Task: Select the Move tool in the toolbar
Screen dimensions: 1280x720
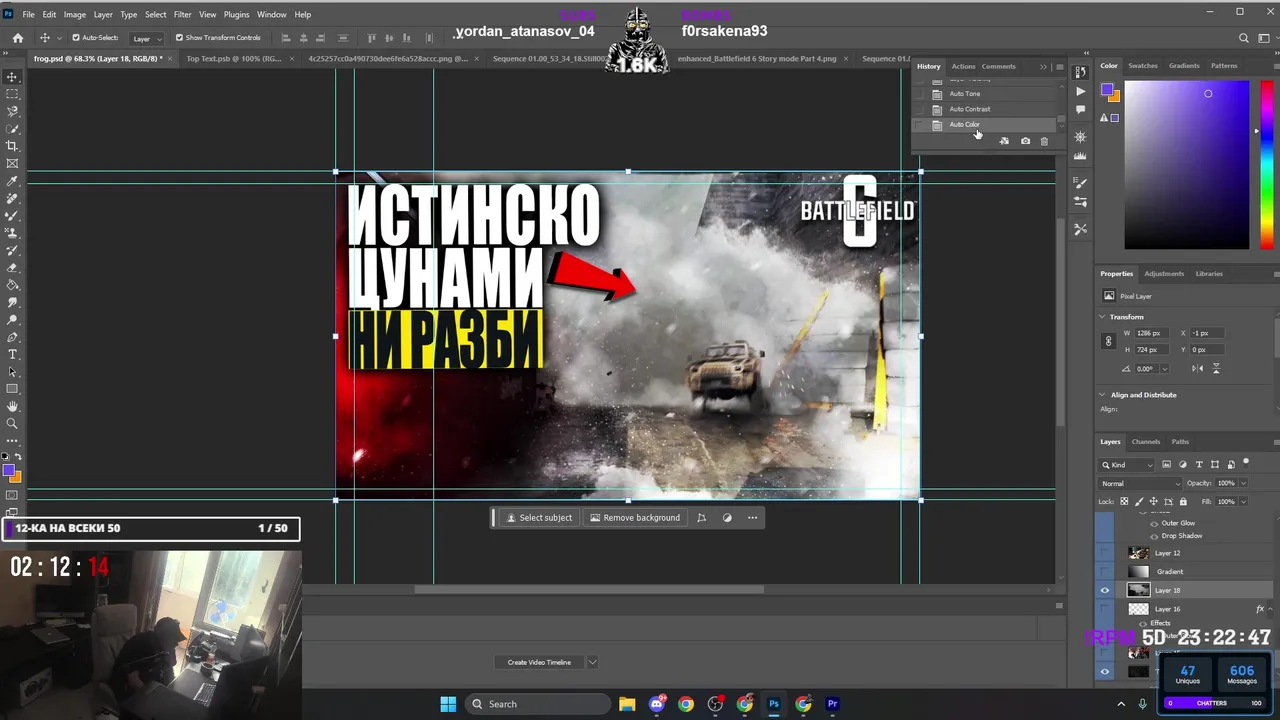Action: tap(13, 77)
